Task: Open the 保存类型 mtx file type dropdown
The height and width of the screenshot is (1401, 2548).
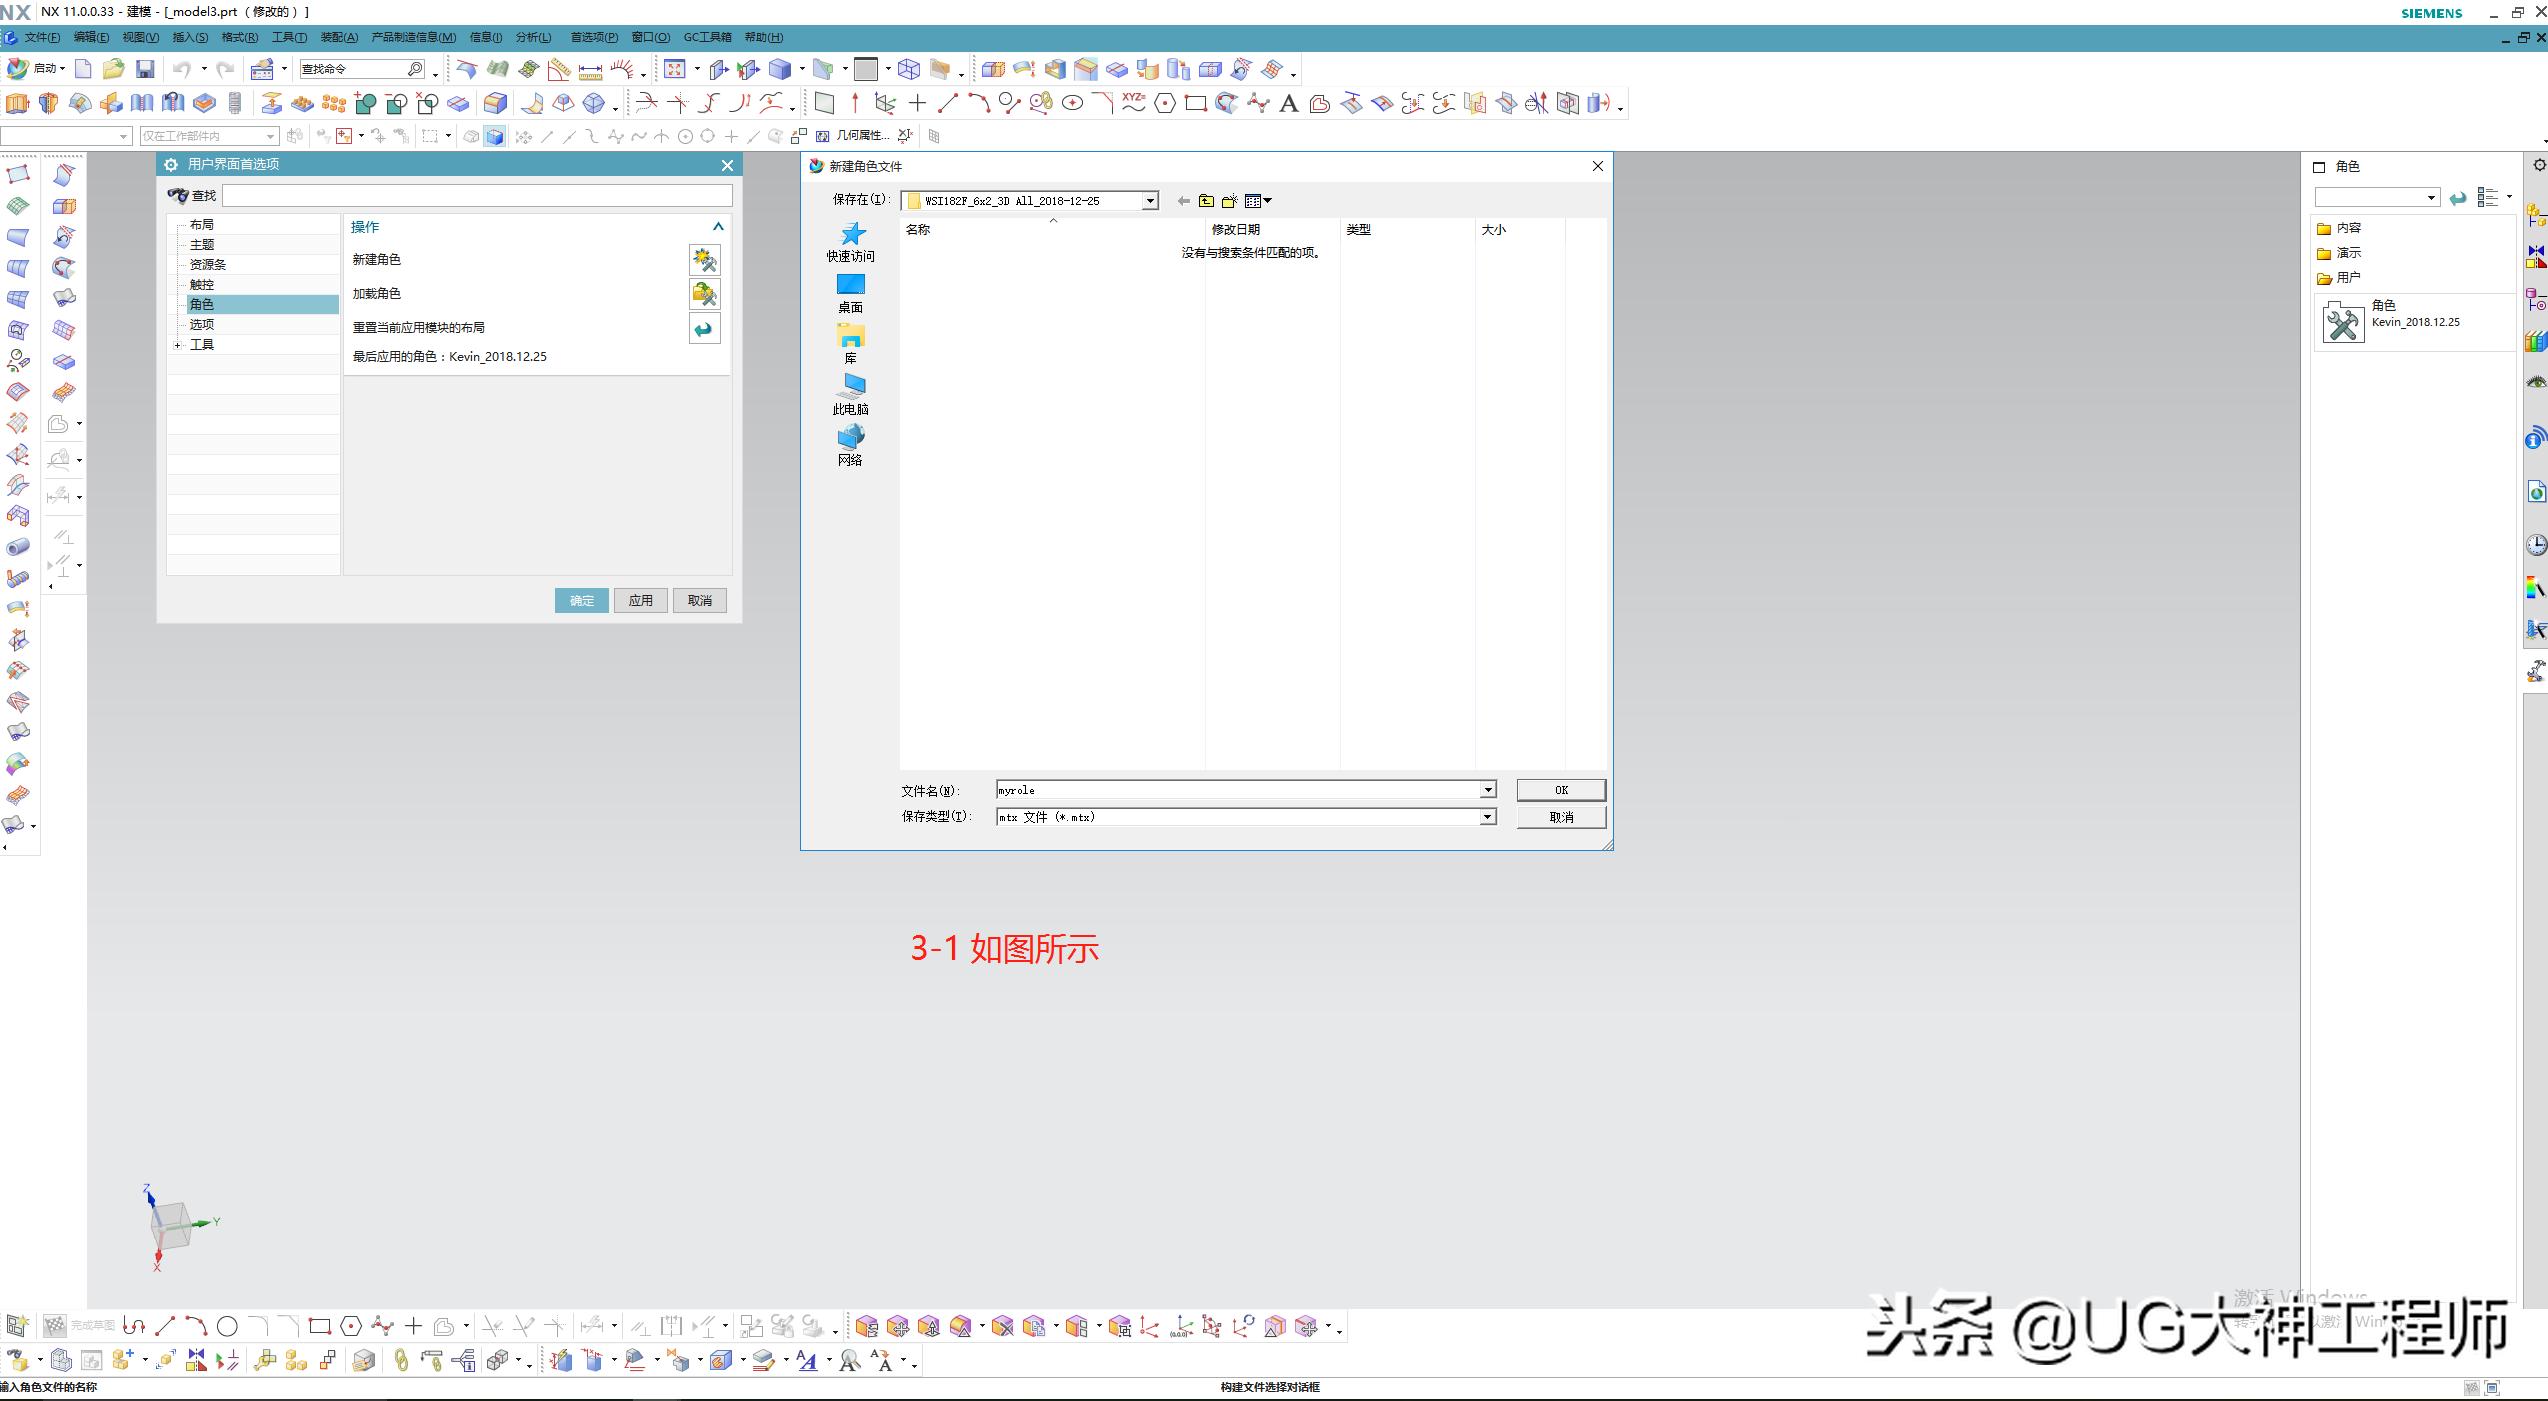Action: 1489,817
